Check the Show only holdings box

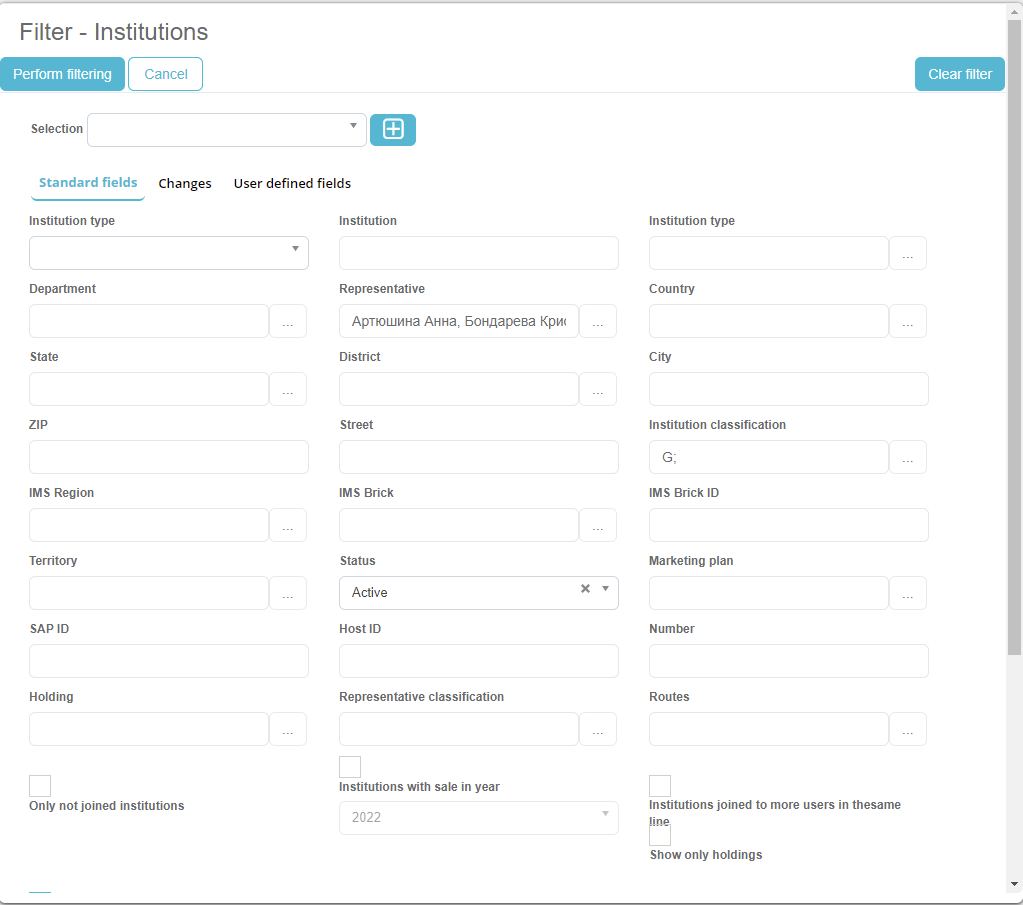coord(660,835)
